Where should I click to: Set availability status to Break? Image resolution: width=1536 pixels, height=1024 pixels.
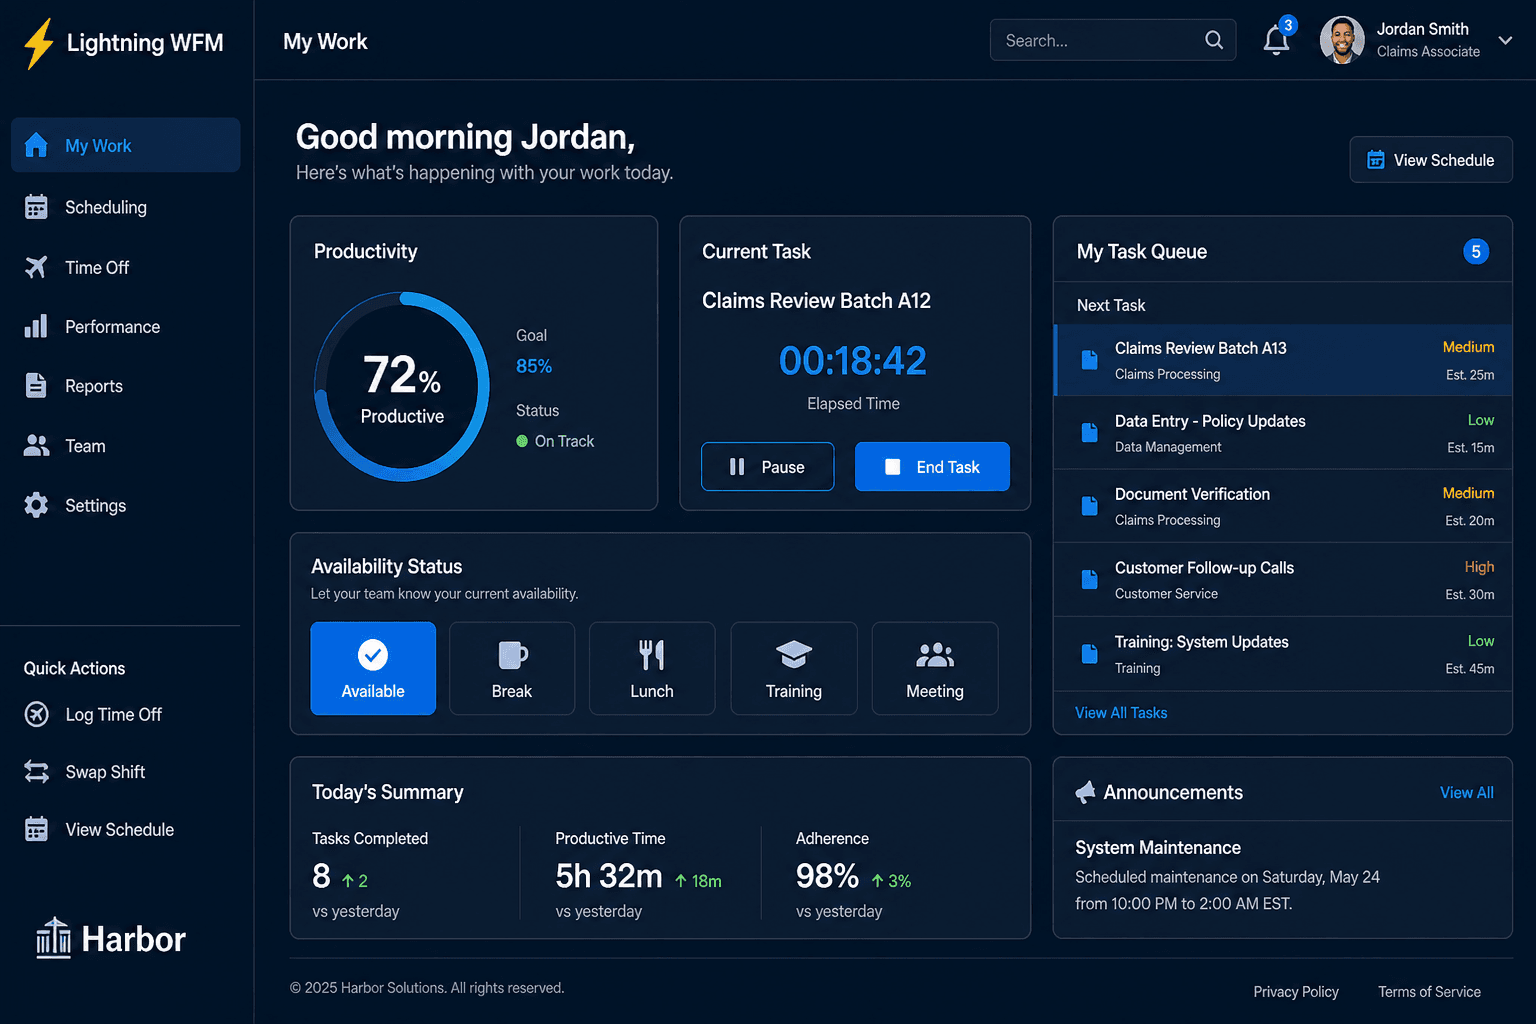[x=512, y=668]
